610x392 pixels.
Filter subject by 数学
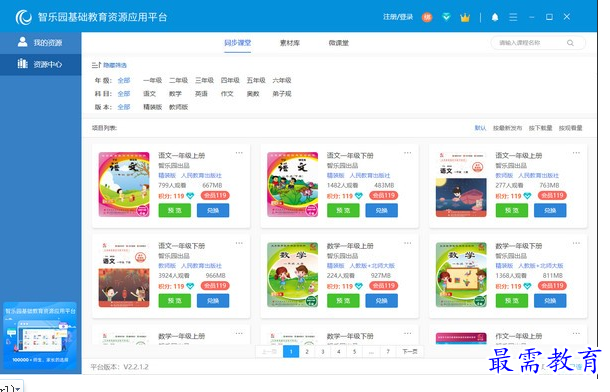click(175, 94)
